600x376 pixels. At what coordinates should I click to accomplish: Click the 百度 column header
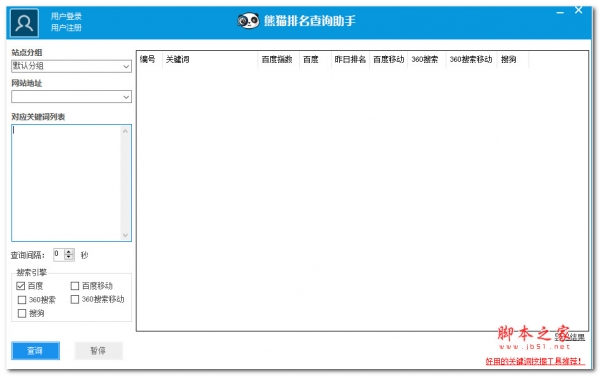(x=315, y=59)
